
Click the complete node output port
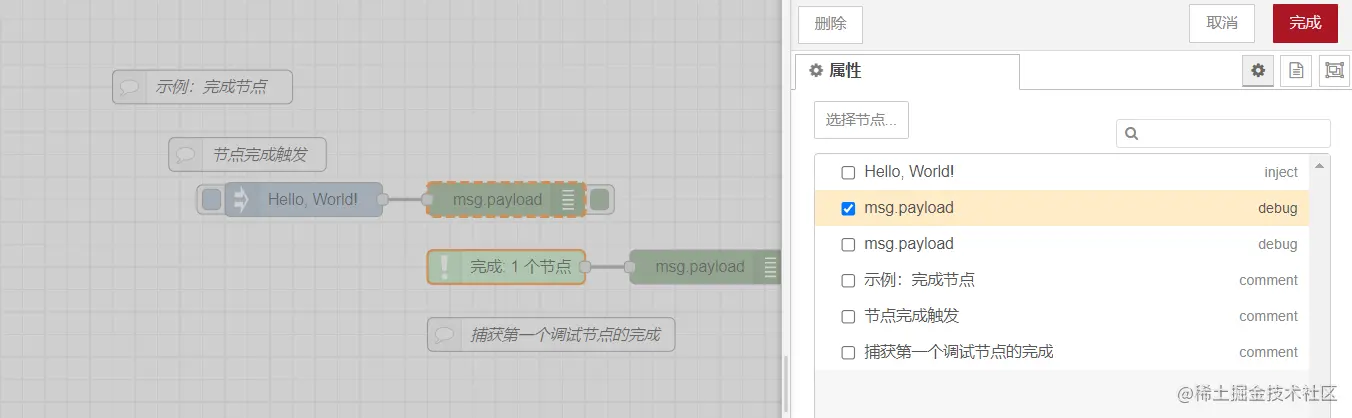tap(585, 267)
